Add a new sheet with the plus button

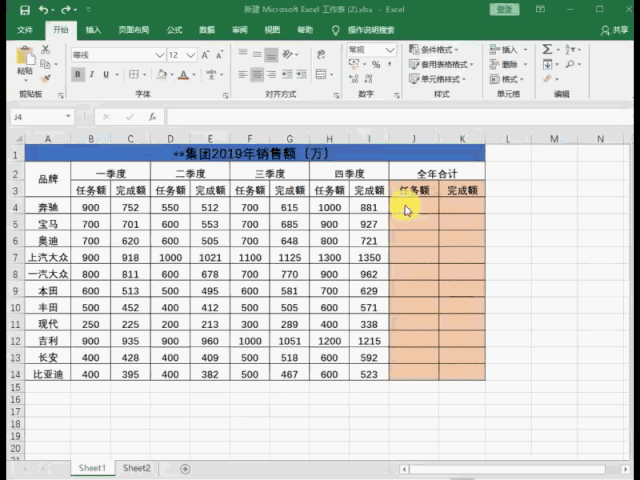coord(185,469)
